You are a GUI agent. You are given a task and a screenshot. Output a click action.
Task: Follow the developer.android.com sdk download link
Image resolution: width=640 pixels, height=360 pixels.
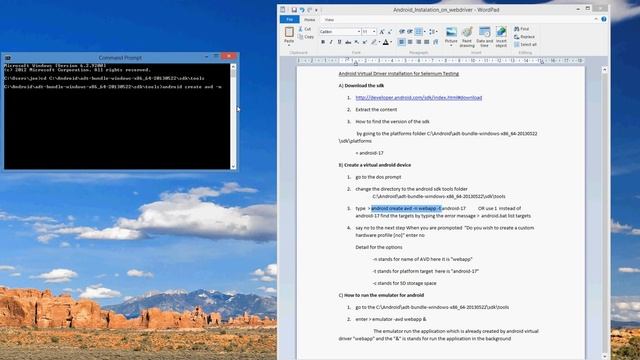[x=418, y=98]
